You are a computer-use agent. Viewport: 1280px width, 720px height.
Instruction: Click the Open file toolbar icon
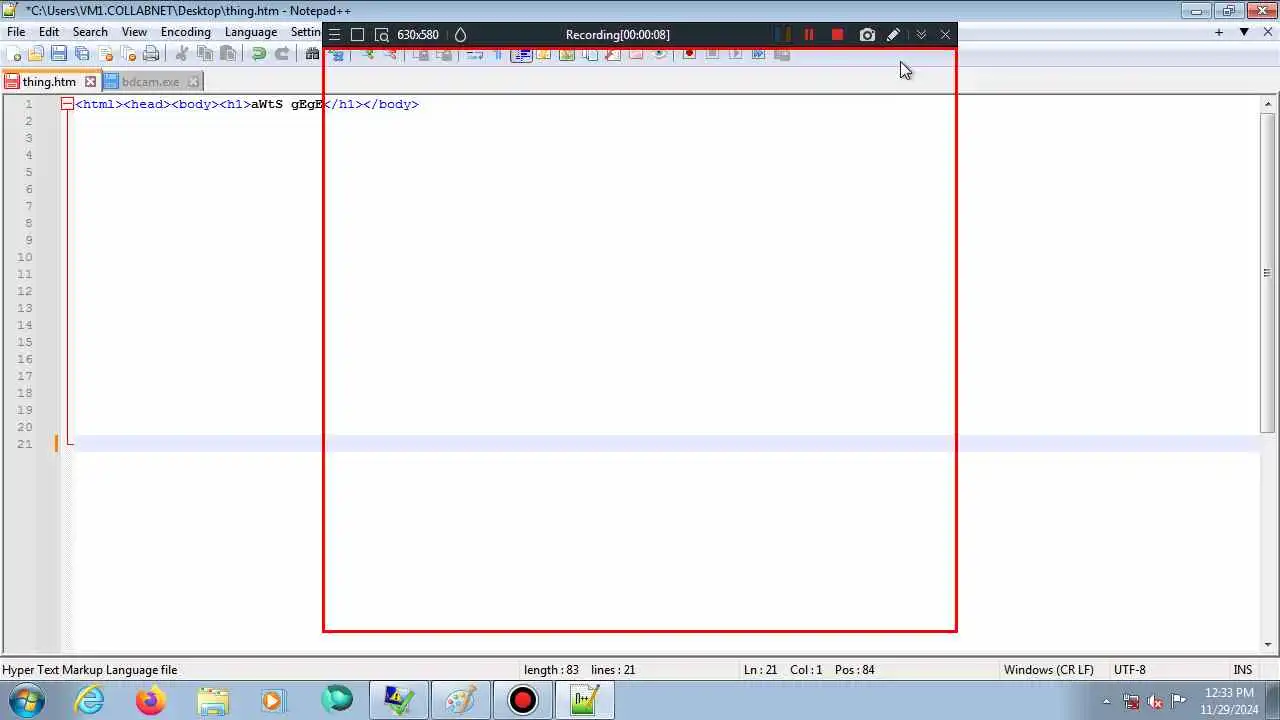pyautogui.click(x=36, y=54)
